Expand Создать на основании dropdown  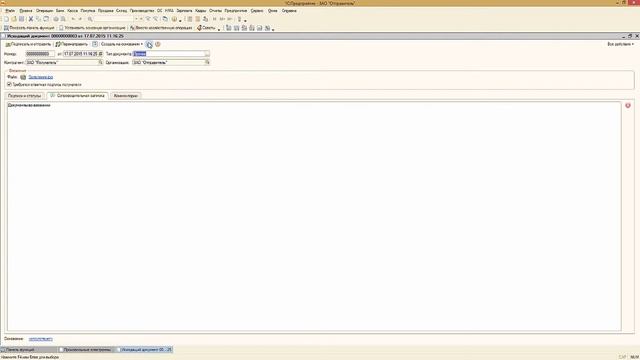(122, 44)
